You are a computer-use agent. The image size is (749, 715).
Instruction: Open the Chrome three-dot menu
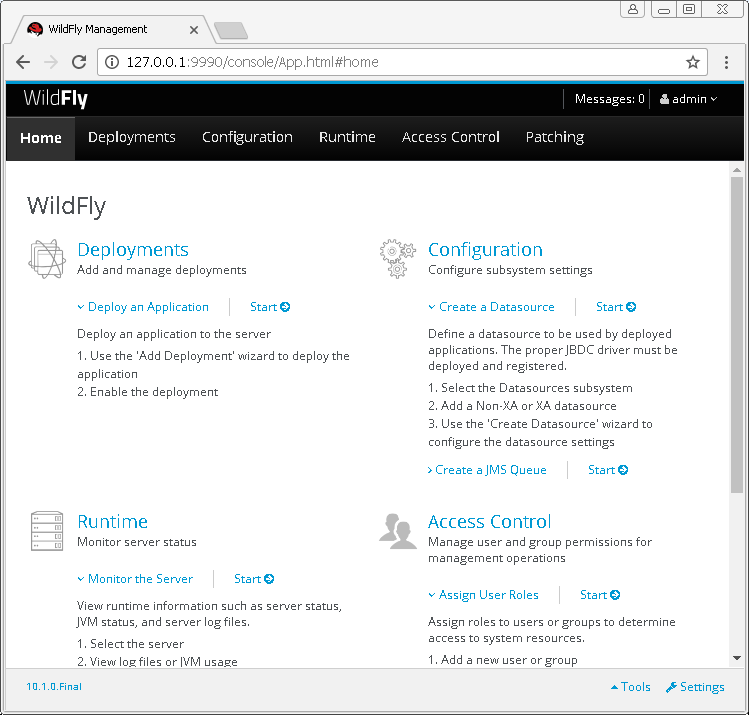tap(726, 62)
